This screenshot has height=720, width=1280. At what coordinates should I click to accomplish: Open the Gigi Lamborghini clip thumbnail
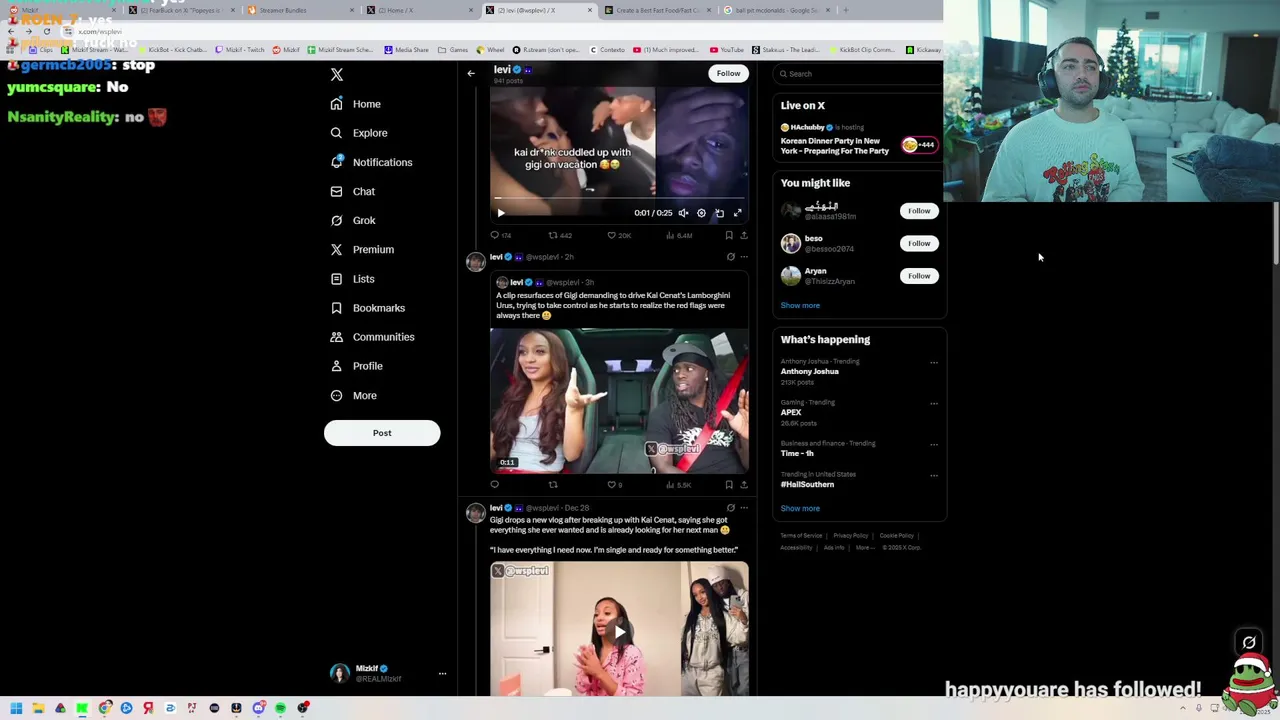coord(619,400)
